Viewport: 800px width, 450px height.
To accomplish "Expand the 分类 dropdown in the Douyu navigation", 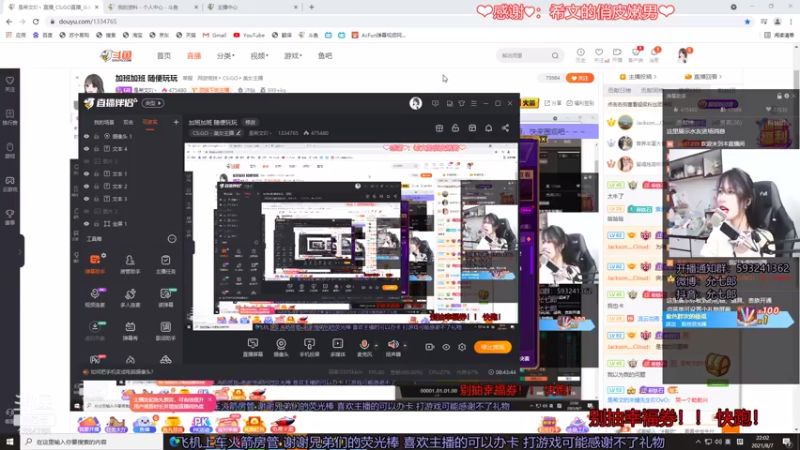I will [226, 56].
